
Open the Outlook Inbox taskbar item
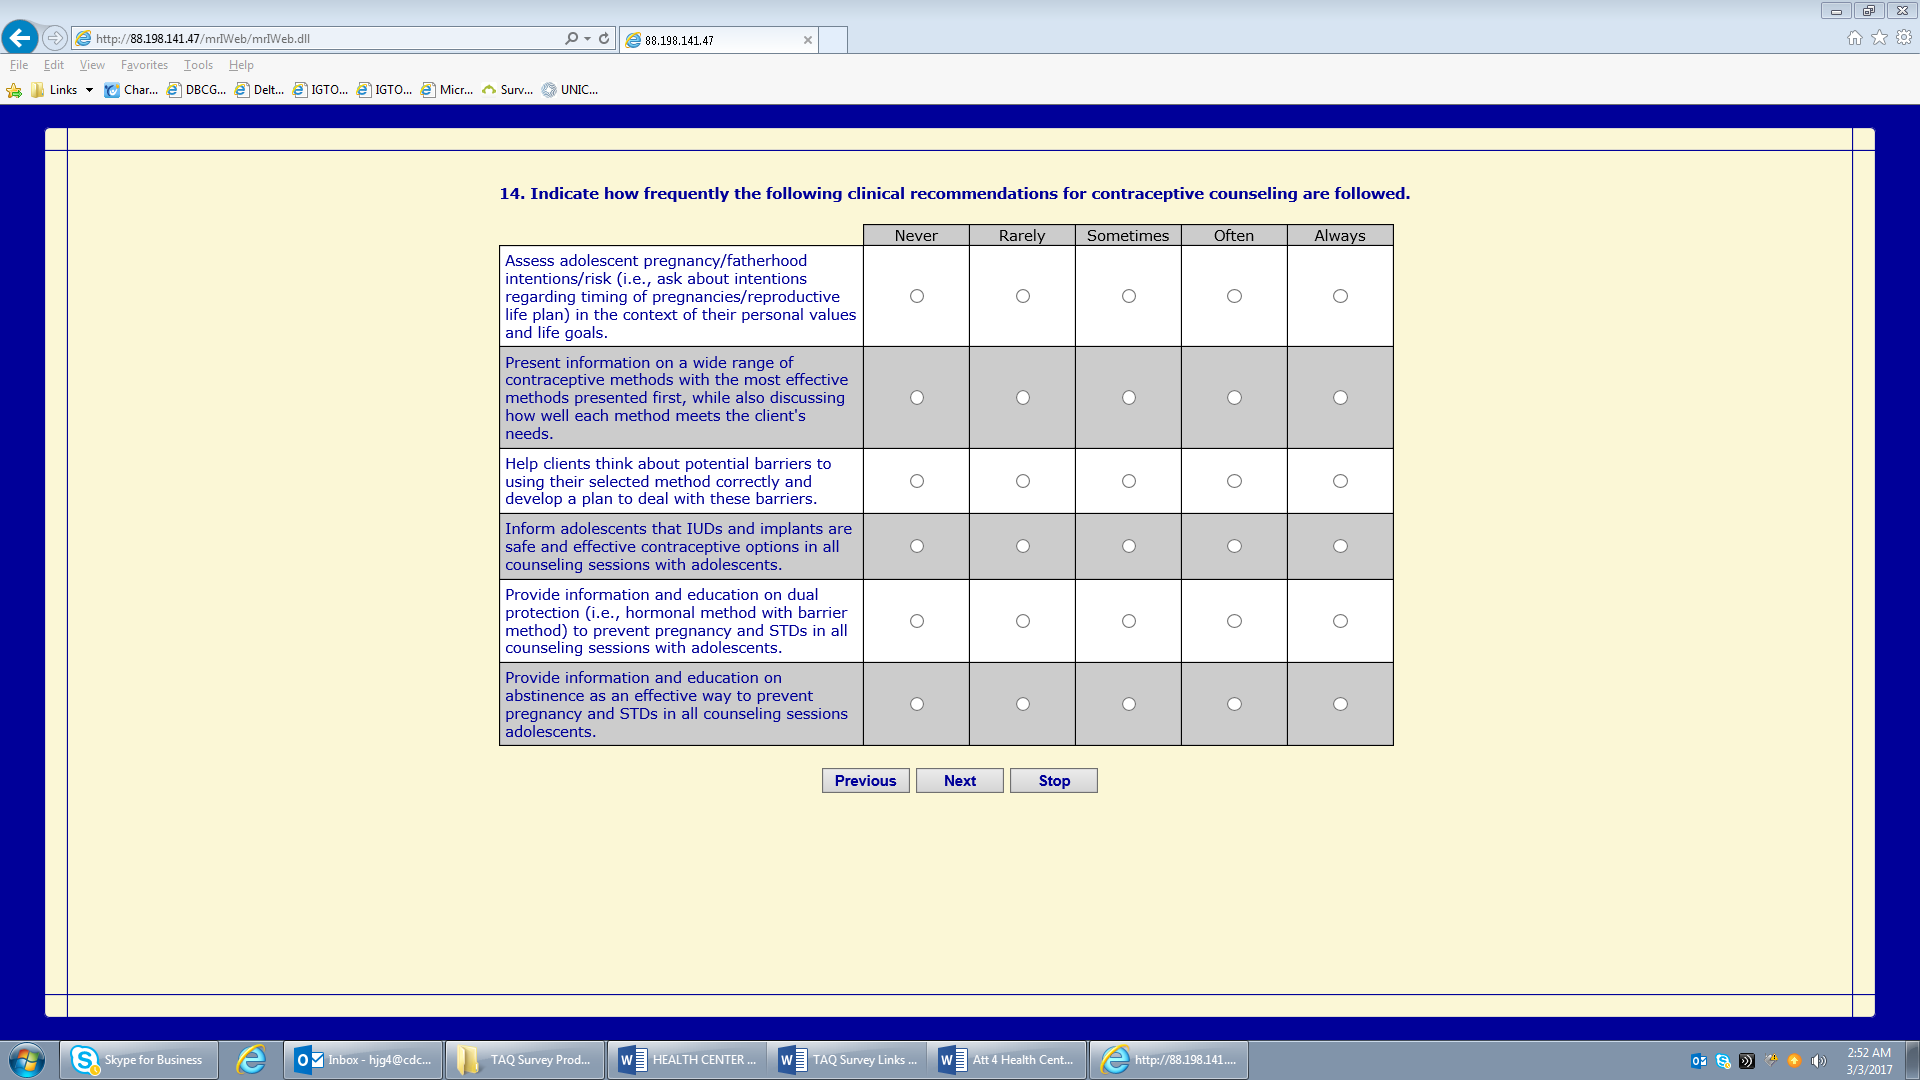[x=364, y=1060]
